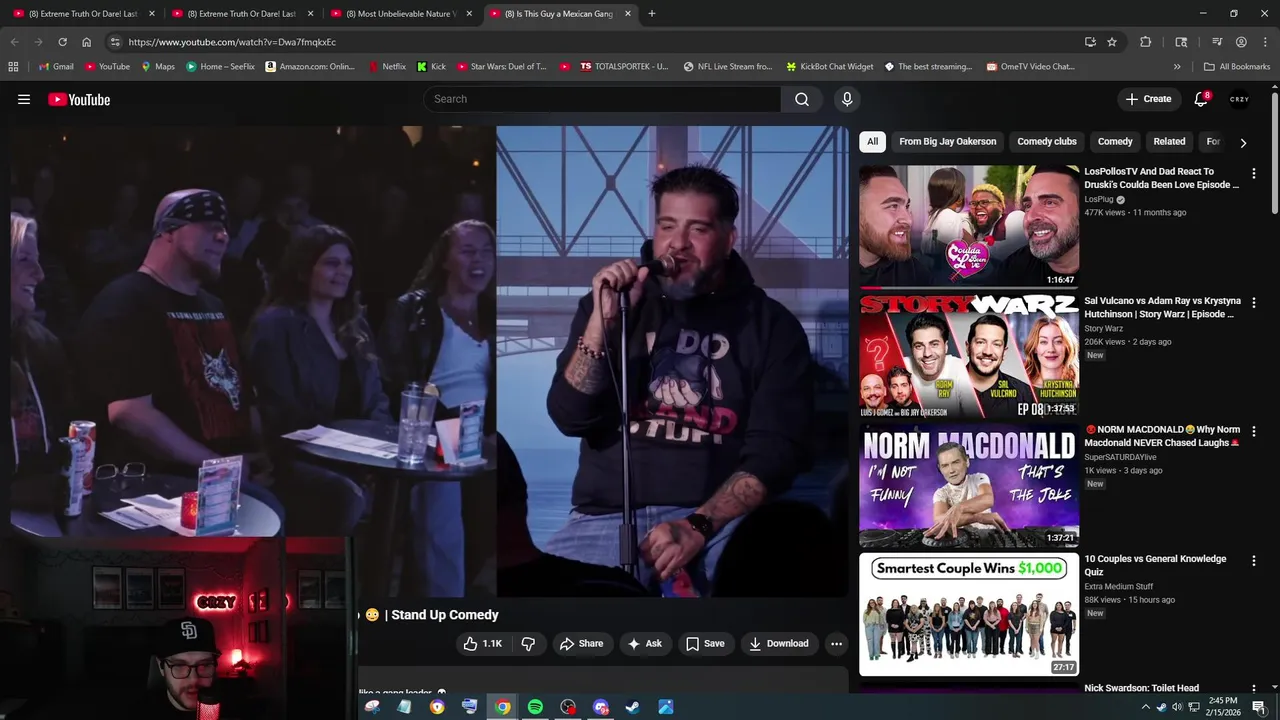Go to the YouTube home logo
1280x720 pixels.
(x=79, y=99)
